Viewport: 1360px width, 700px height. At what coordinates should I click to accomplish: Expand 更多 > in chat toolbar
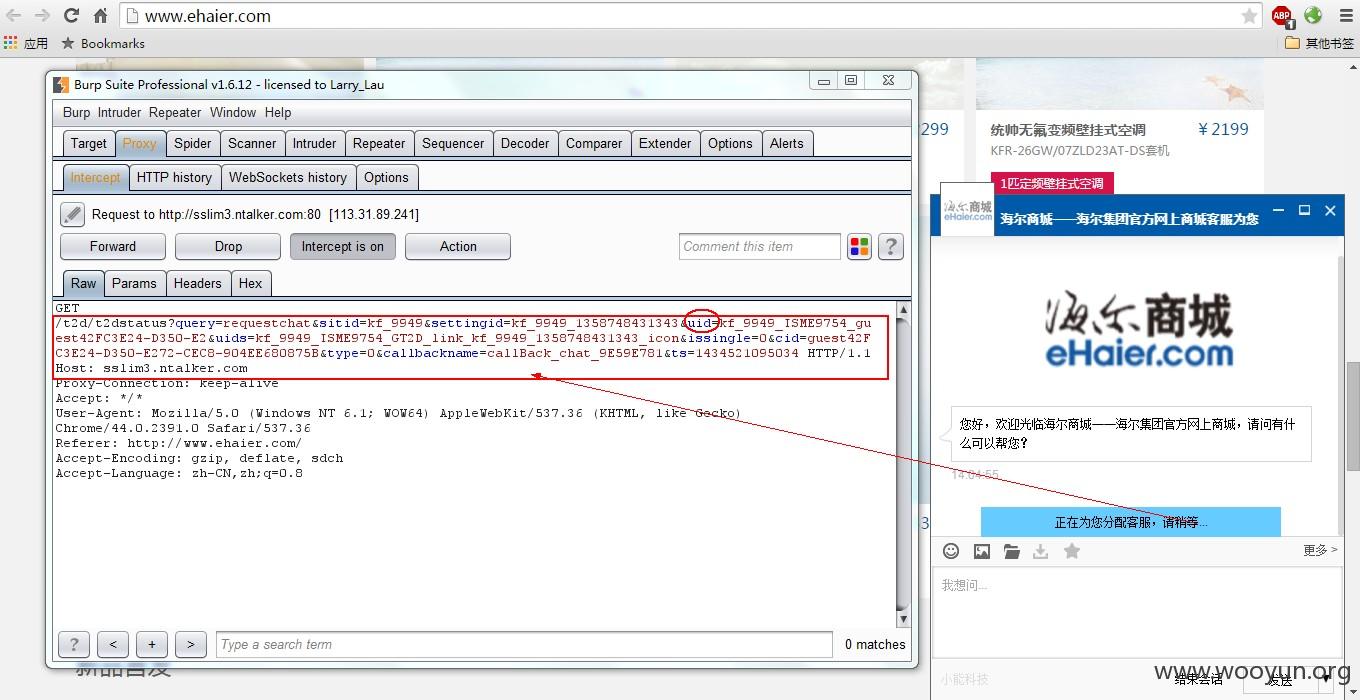coord(1320,550)
